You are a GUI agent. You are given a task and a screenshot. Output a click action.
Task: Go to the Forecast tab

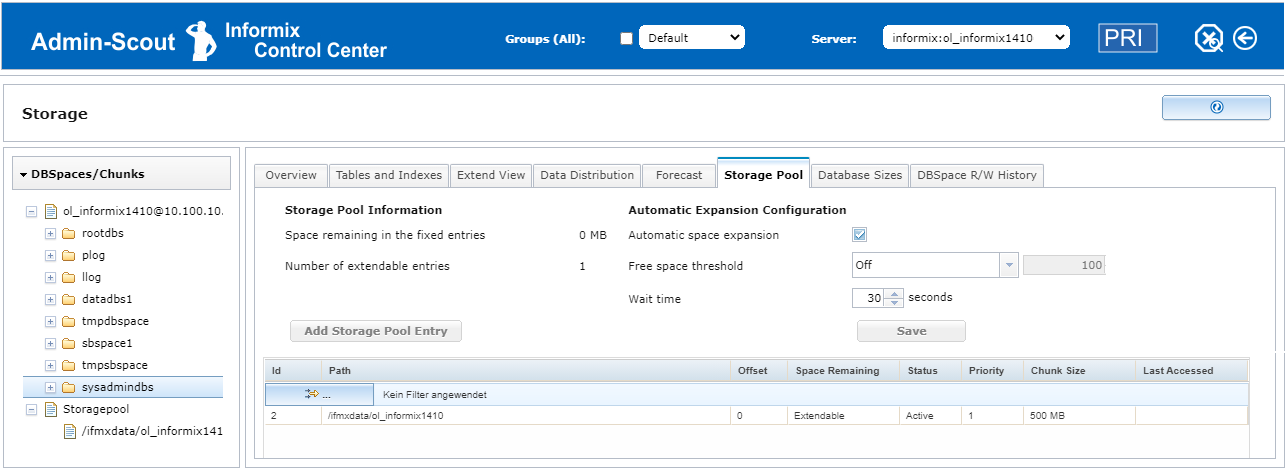[x=679, y=175]
